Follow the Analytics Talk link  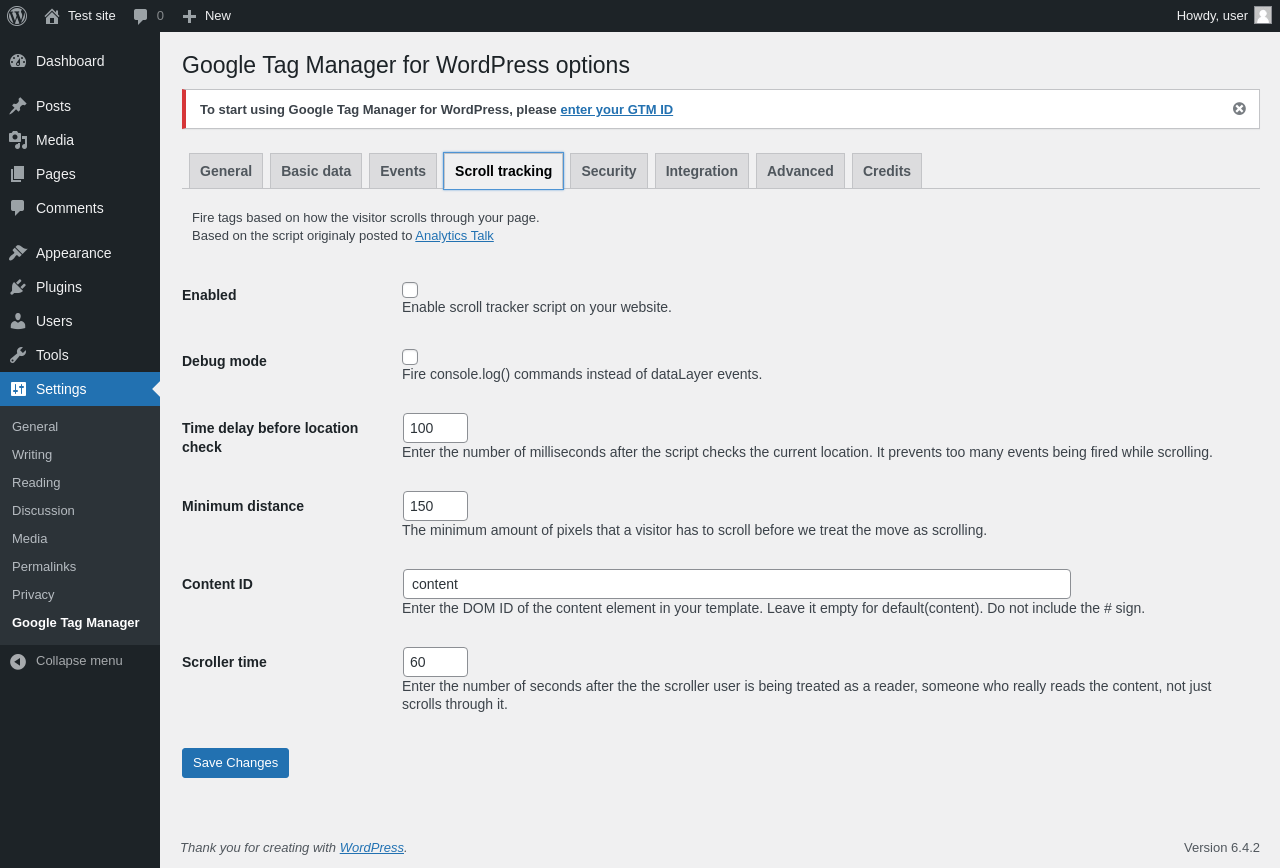pos(454,236)
